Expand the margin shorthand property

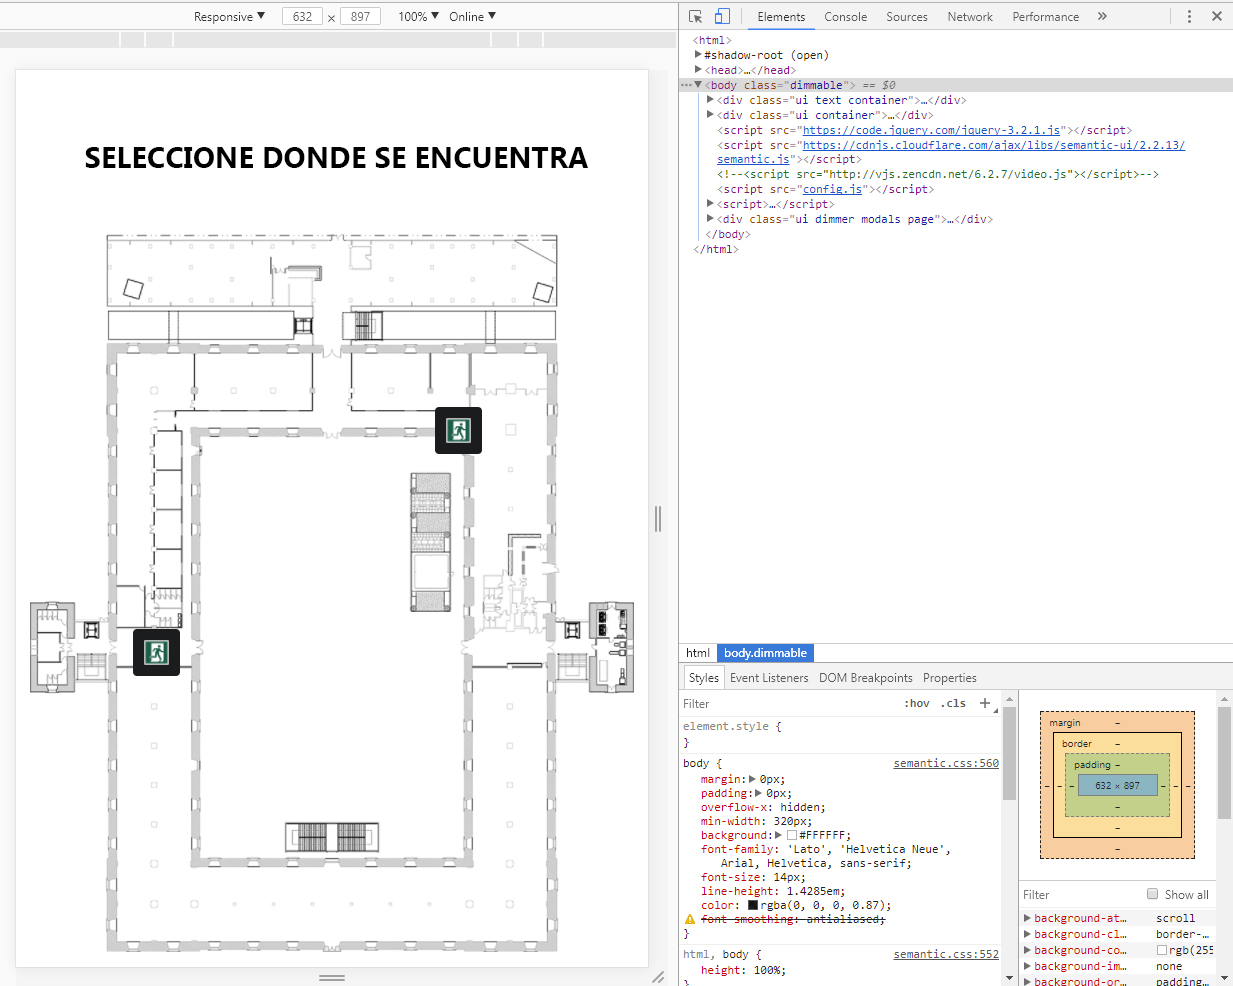tap(751, 779)
